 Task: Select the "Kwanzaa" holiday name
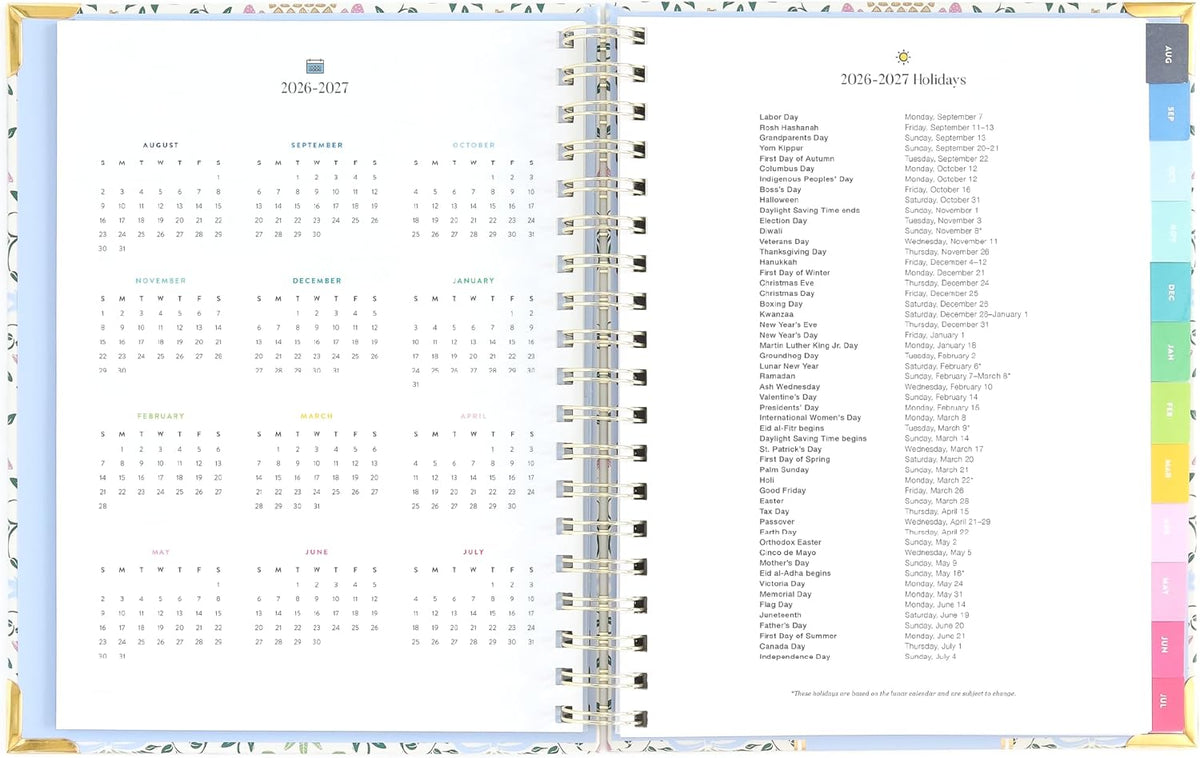click(777, 314)
